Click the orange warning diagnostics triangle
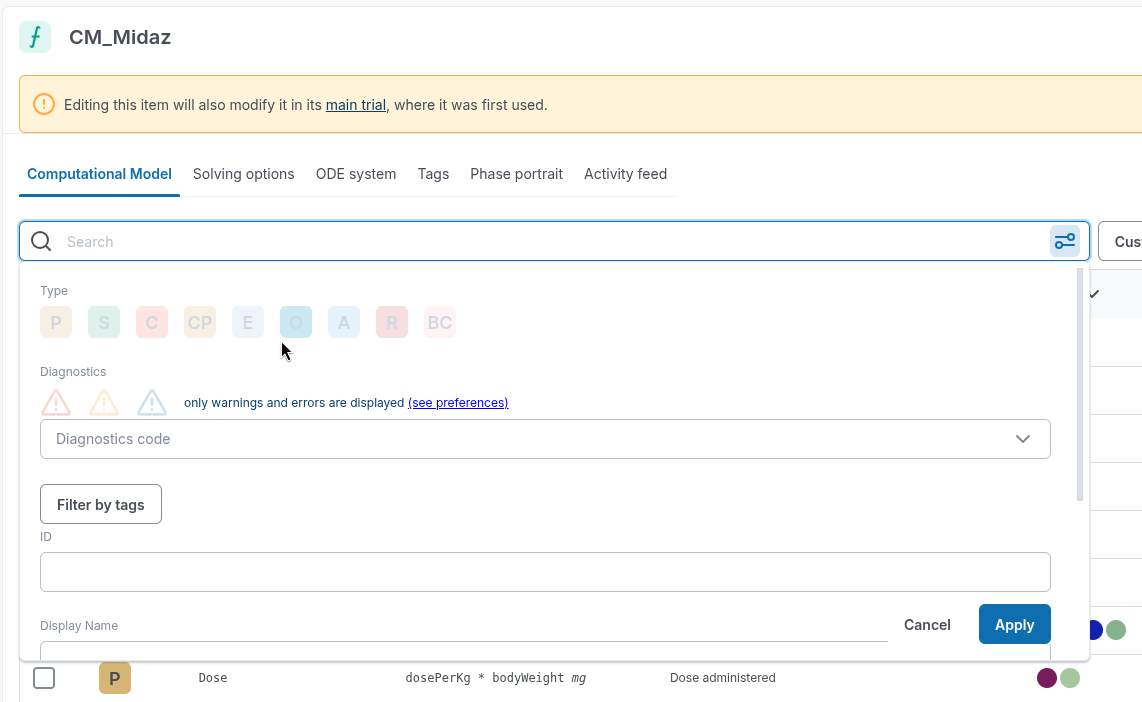 tap(104, 403)
